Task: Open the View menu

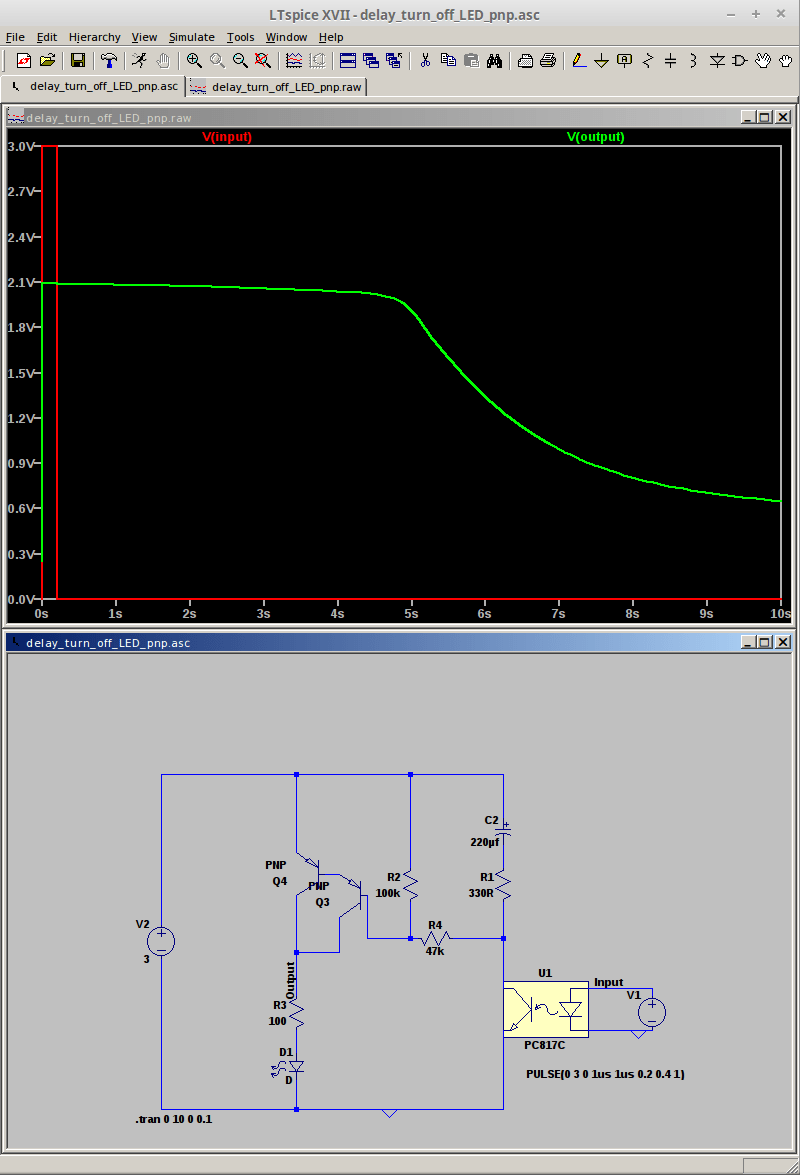Action: (x=144, y=37)
